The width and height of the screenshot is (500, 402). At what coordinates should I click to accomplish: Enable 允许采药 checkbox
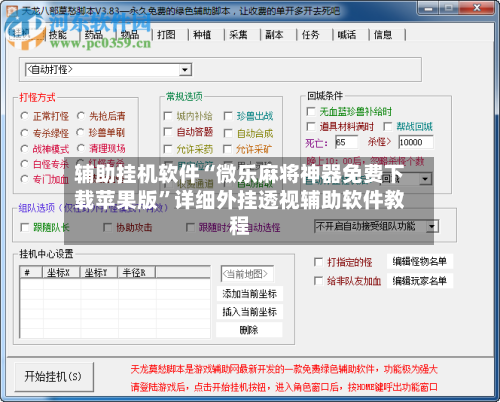(x=168, y=149)
